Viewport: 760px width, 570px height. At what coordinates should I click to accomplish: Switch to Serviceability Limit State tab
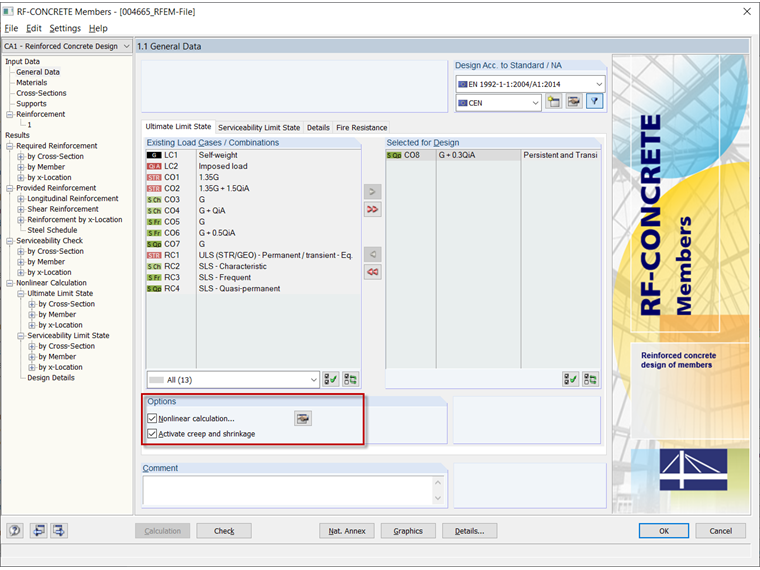259,127
